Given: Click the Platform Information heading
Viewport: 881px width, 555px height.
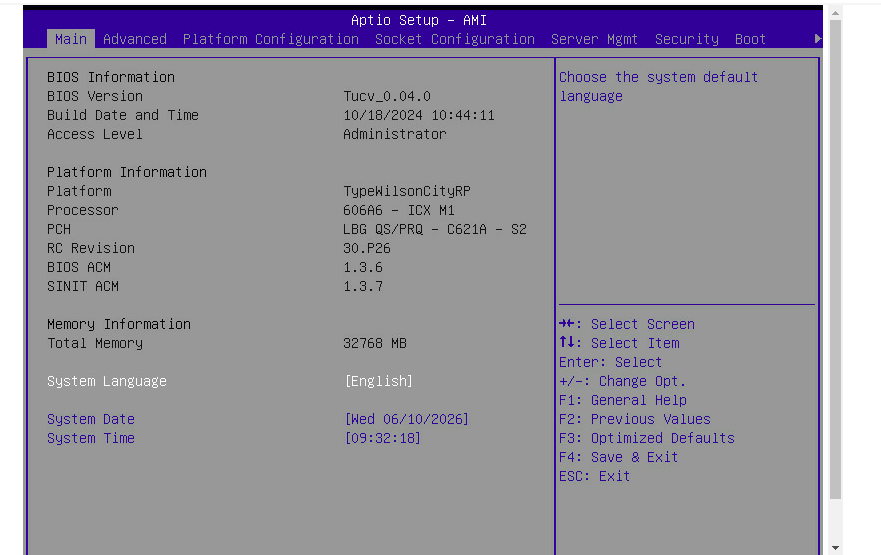Looking at the screenshot, I should pyautogui.click(x=127, y=172).
